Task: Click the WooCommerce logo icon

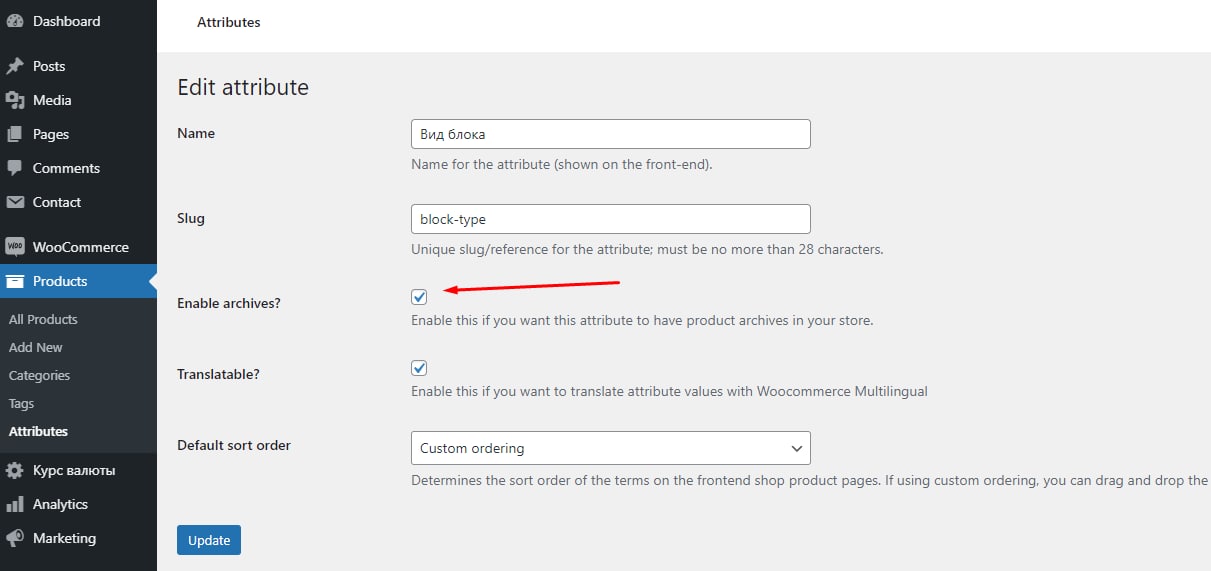Action: [15, 247]
